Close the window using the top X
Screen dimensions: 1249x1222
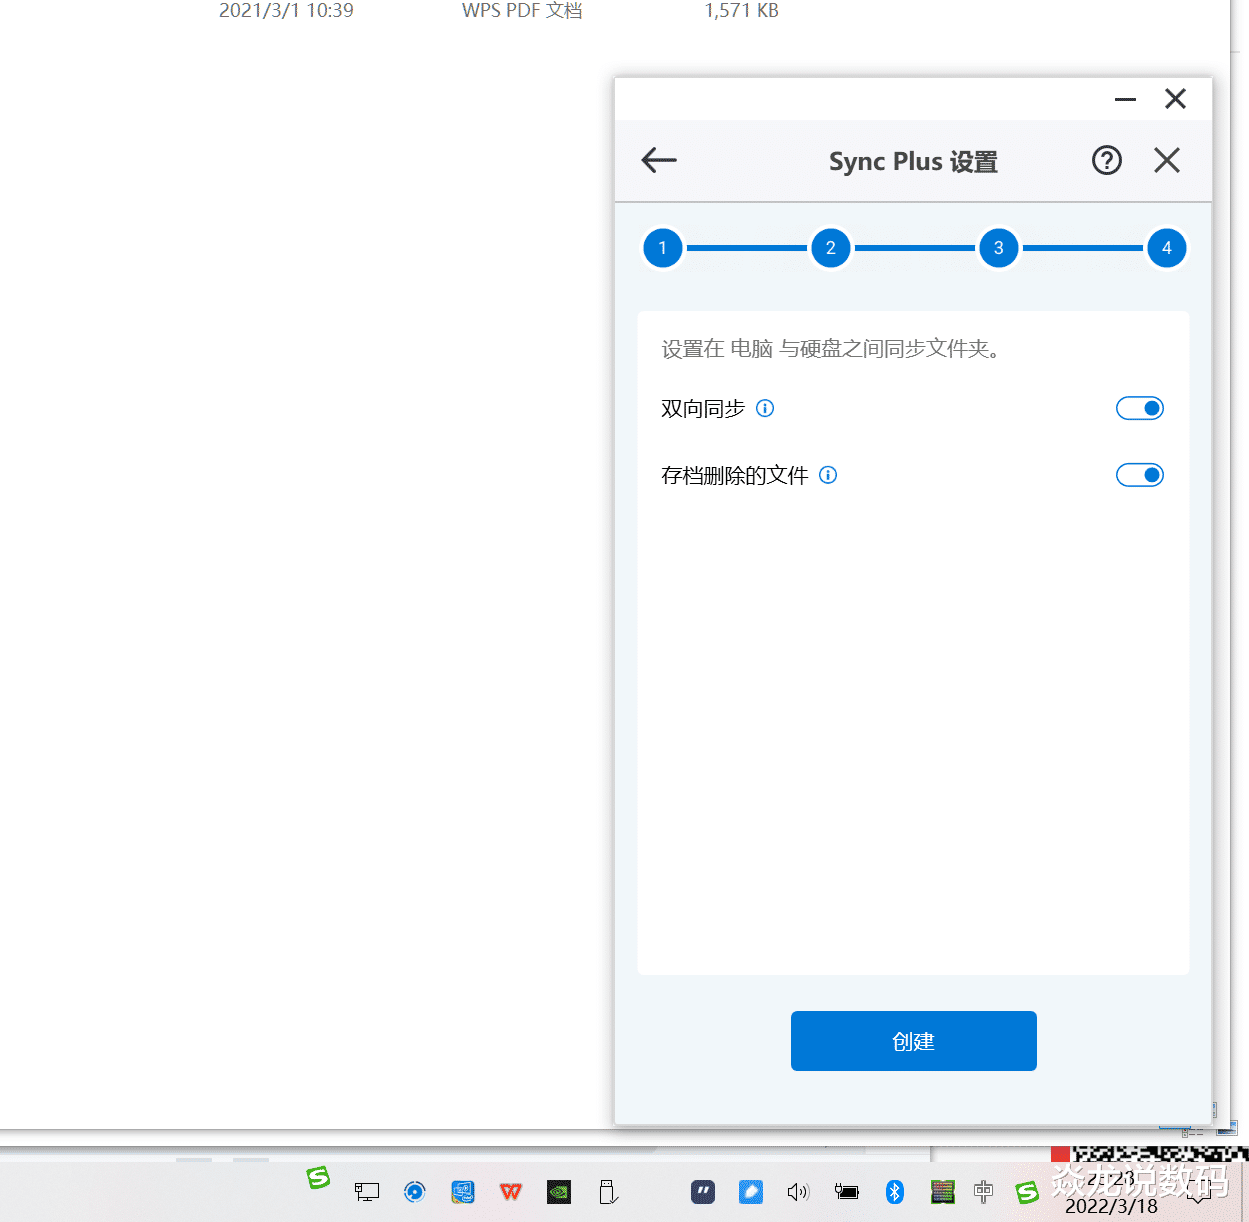coord(1175,98)
